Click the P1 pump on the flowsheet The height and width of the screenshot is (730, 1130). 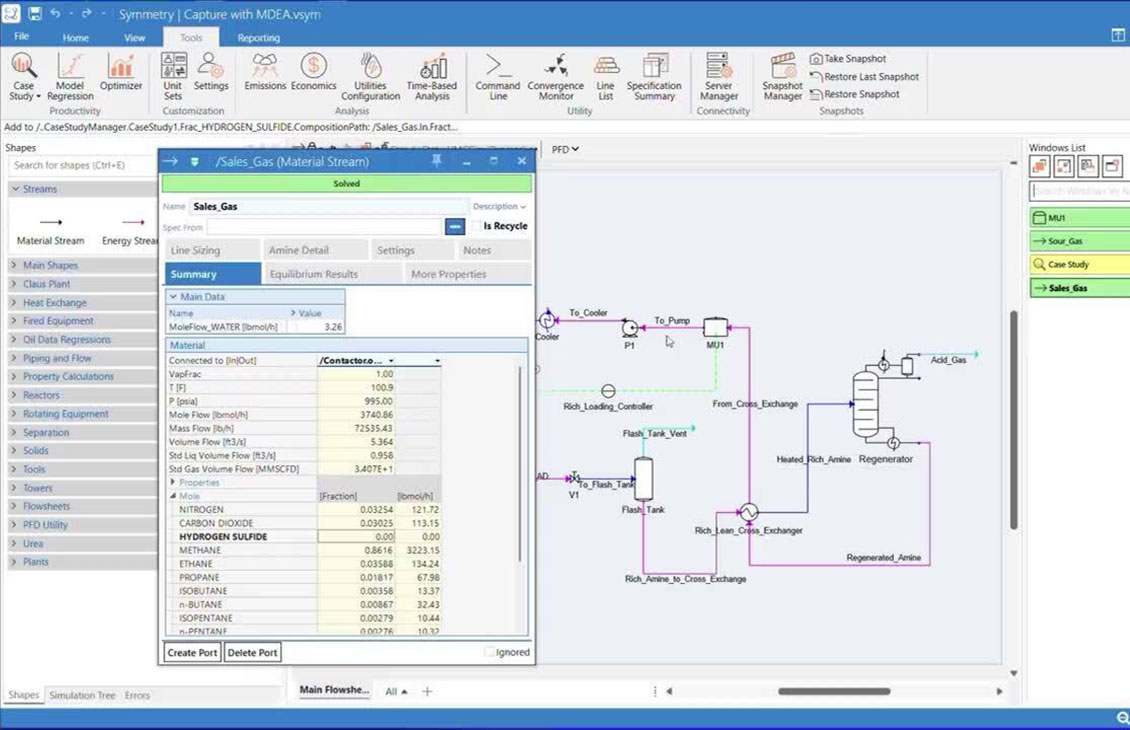tap(630, 329)
